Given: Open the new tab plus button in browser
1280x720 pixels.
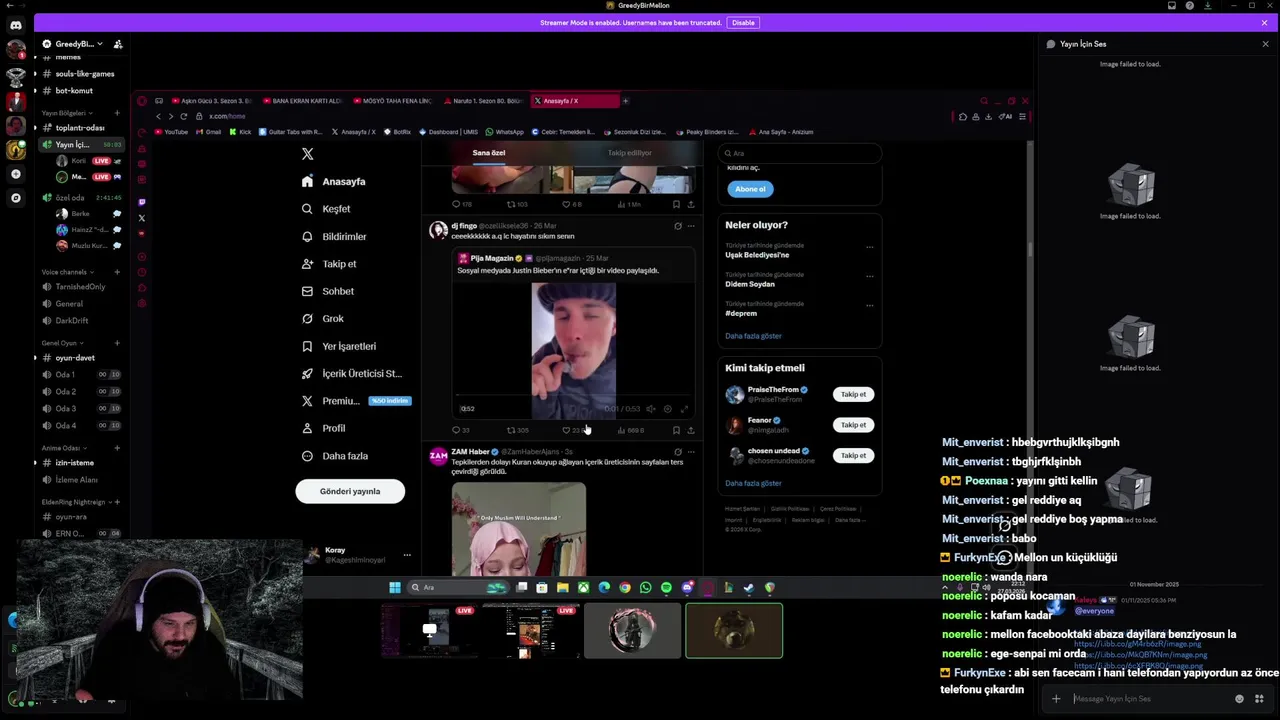Looking at the screenshot, I should point(625,101).
